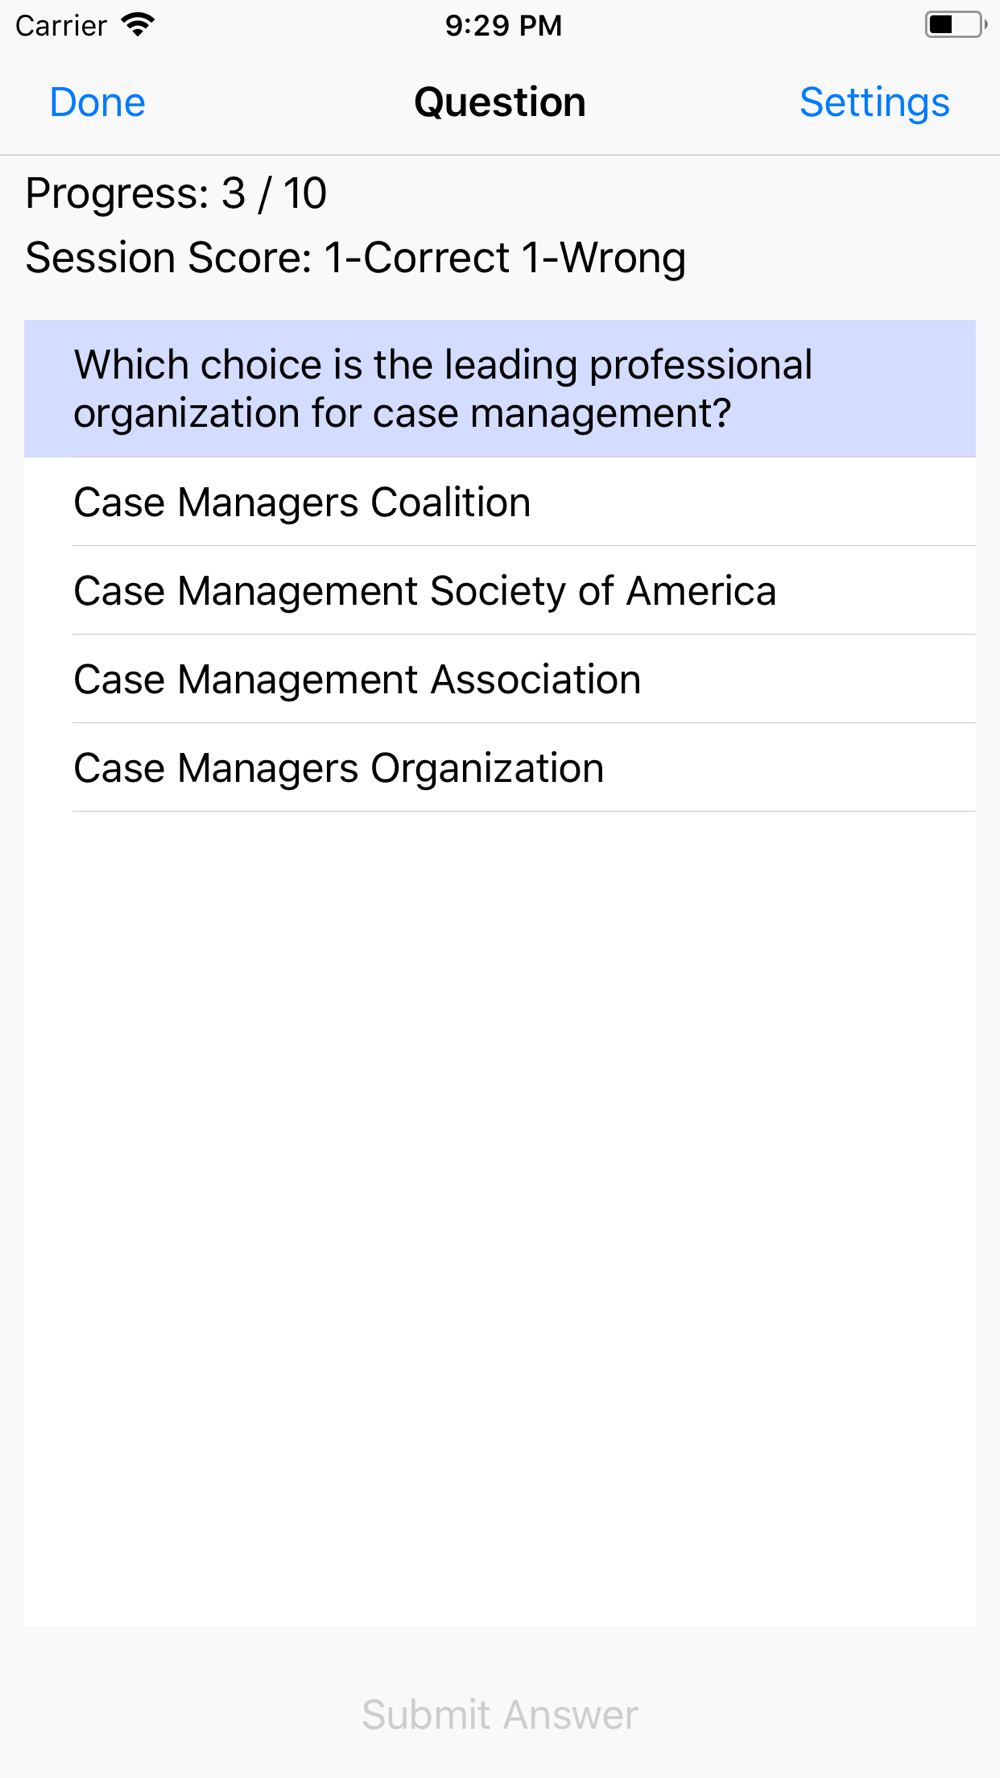1000x1778 pixels.
Task: Submit Answer at the bottom
Action: pyautogui.click(x=500, y=1714)
